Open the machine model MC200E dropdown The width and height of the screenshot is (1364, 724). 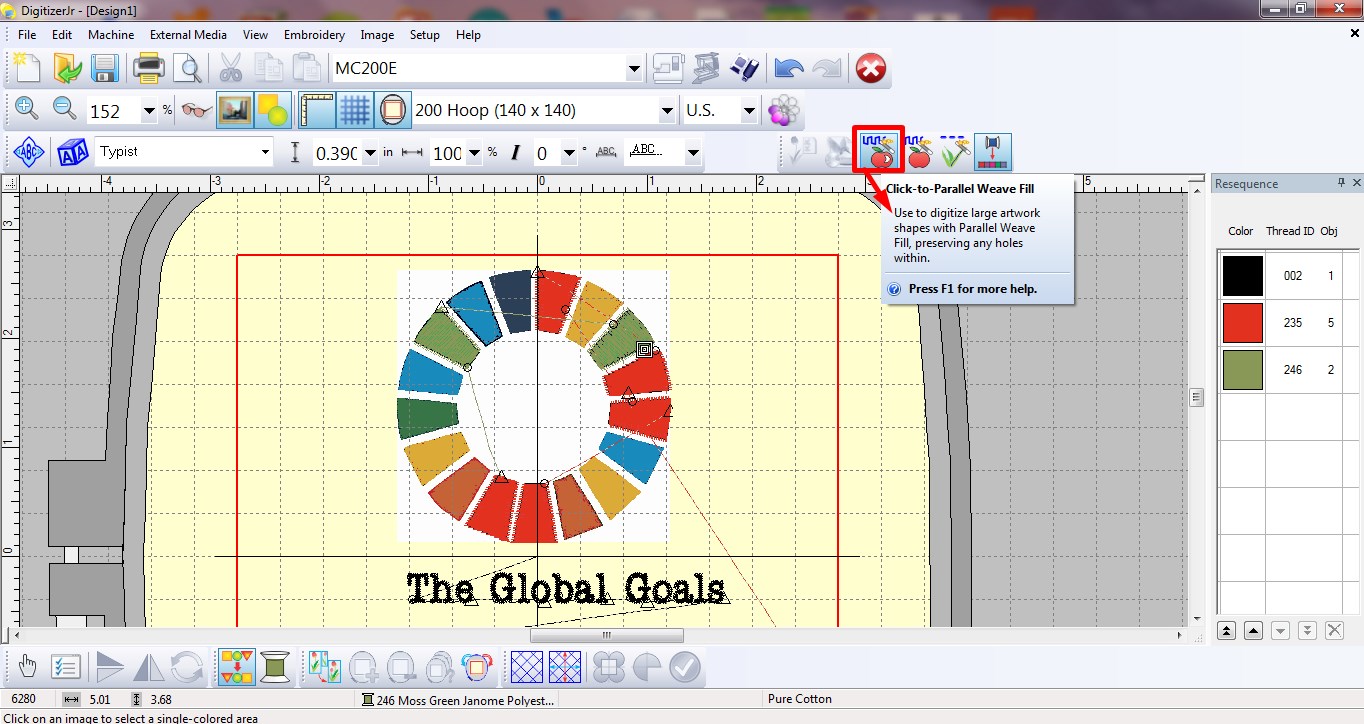[x=634, y=69]
